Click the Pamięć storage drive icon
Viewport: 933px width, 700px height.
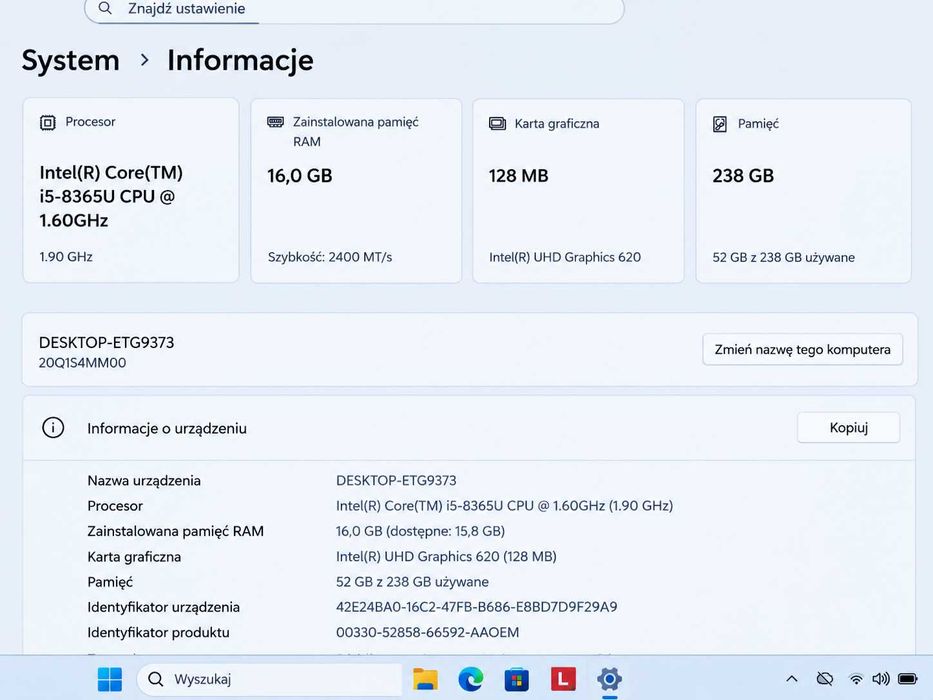(720, 124)
